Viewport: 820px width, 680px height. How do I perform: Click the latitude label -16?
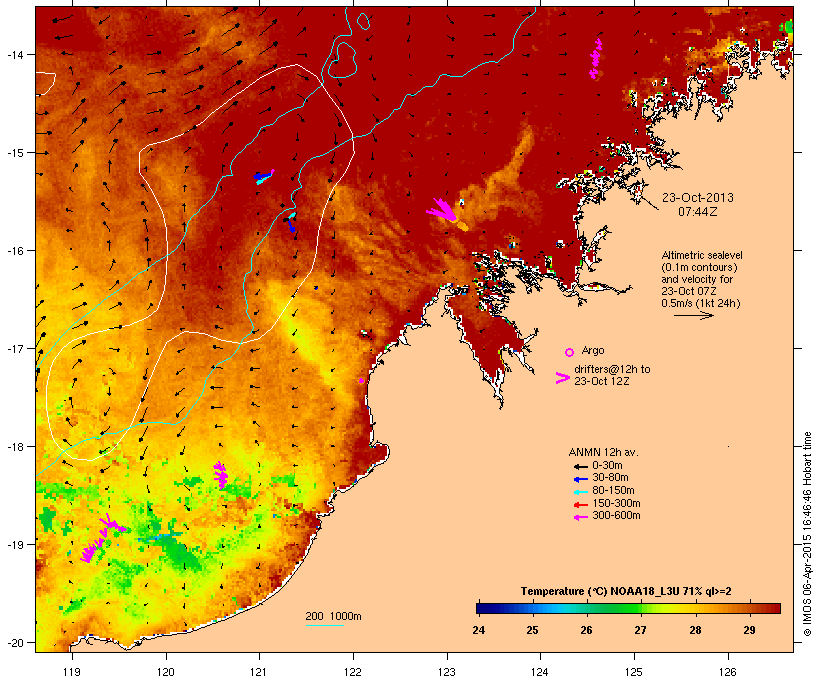tap(15, 251)
